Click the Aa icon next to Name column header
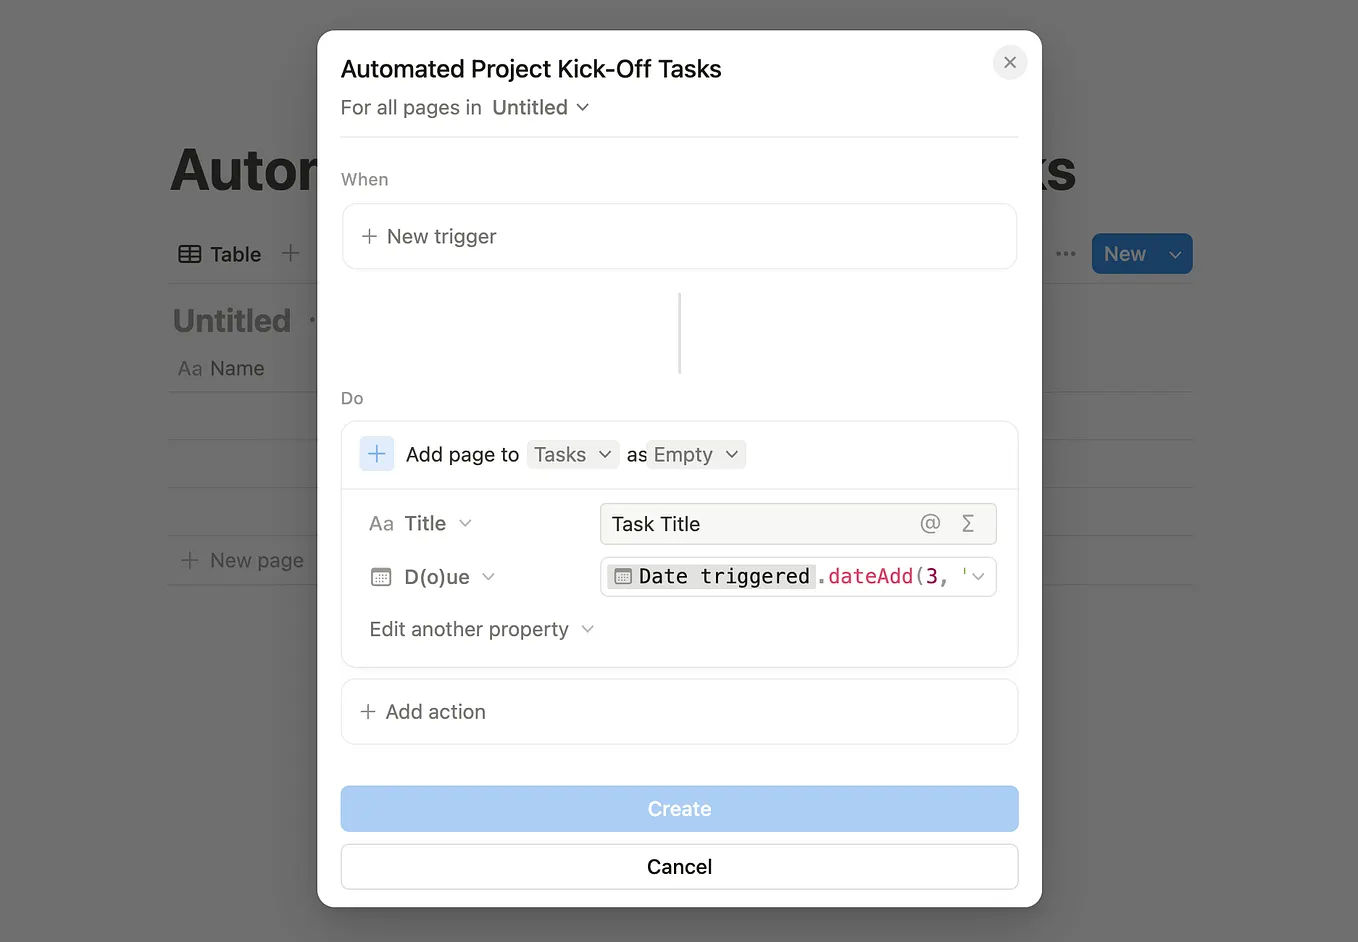Viewport: 1358px width, 942px height. (x=190, y=368)
